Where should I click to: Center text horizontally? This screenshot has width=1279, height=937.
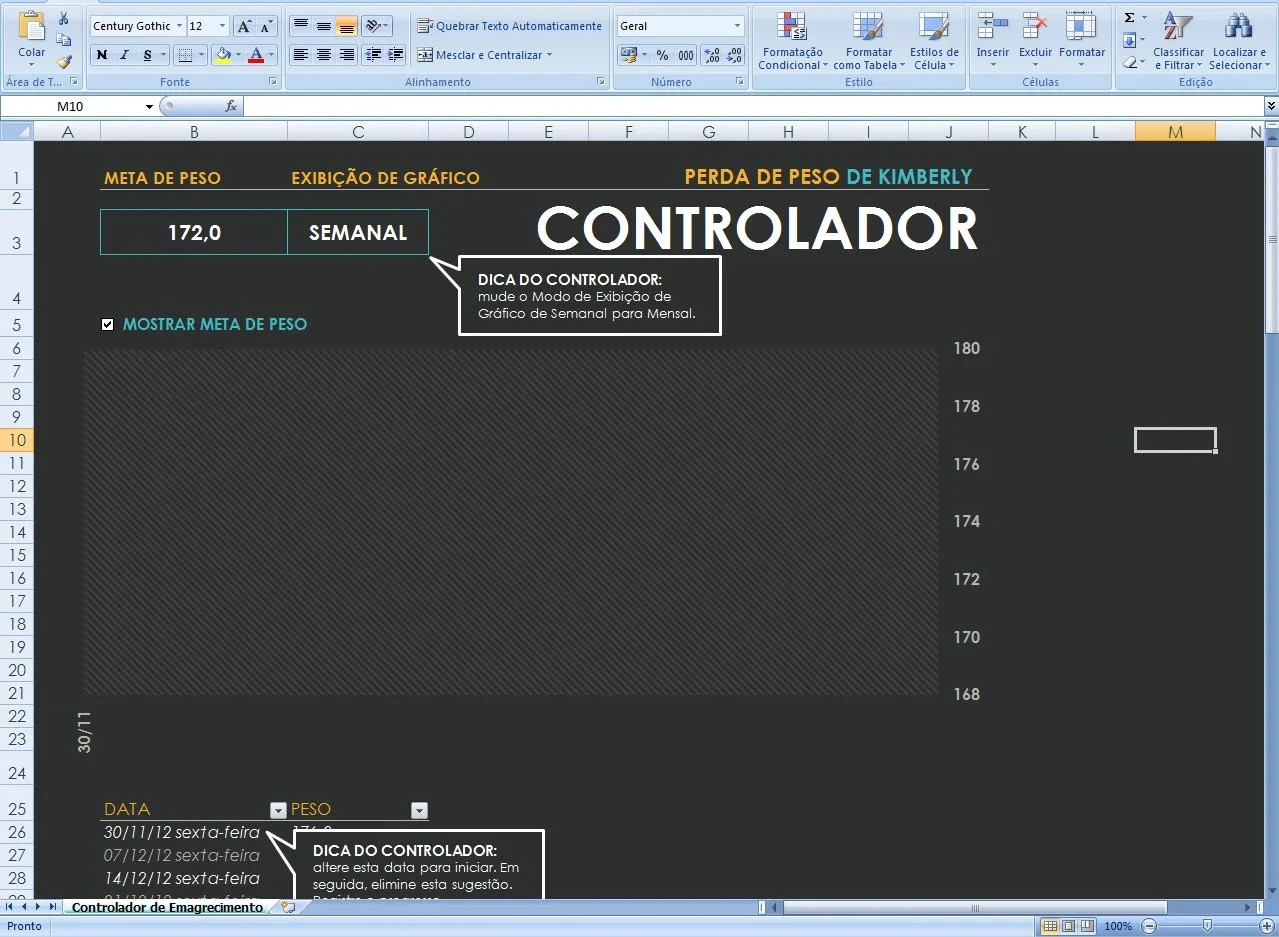323,55
